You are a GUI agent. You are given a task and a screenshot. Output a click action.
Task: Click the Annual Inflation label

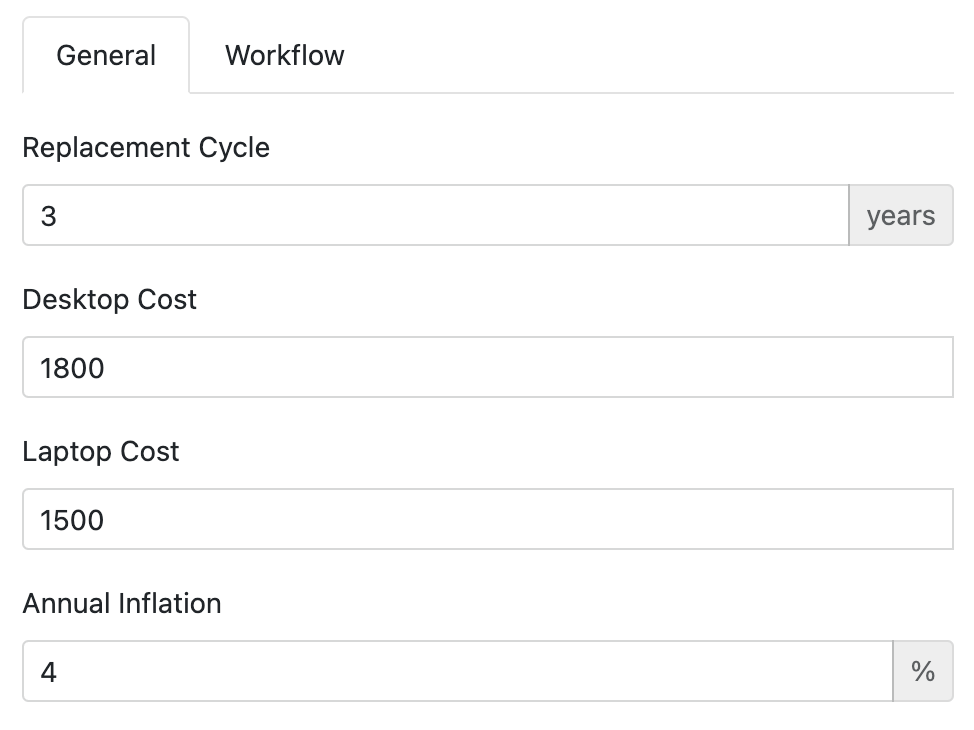[x=122, y=604]
